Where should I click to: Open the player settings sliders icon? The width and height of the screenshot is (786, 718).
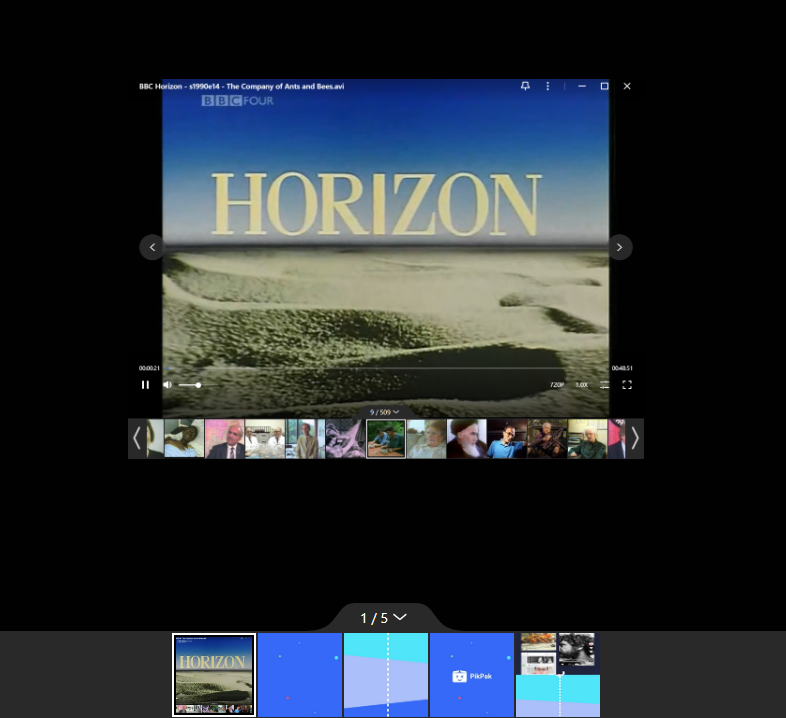(605, 385)
